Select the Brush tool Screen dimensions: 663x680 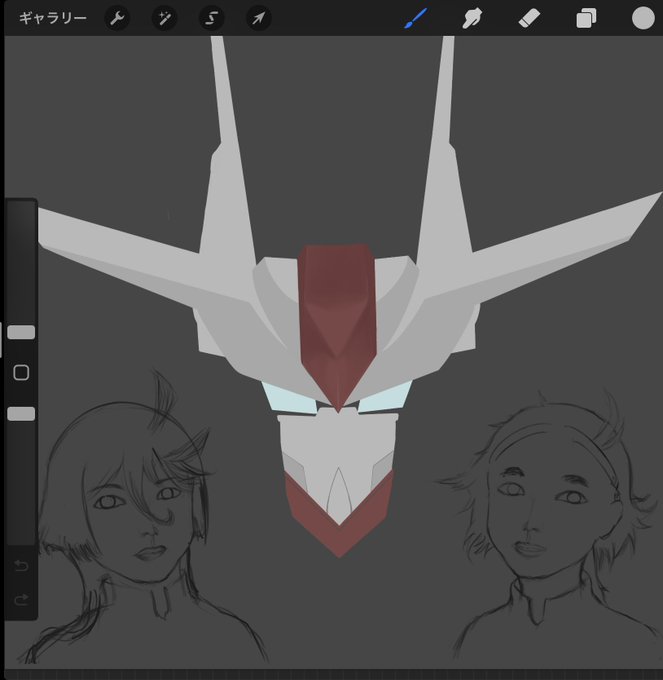click(415, 18)
